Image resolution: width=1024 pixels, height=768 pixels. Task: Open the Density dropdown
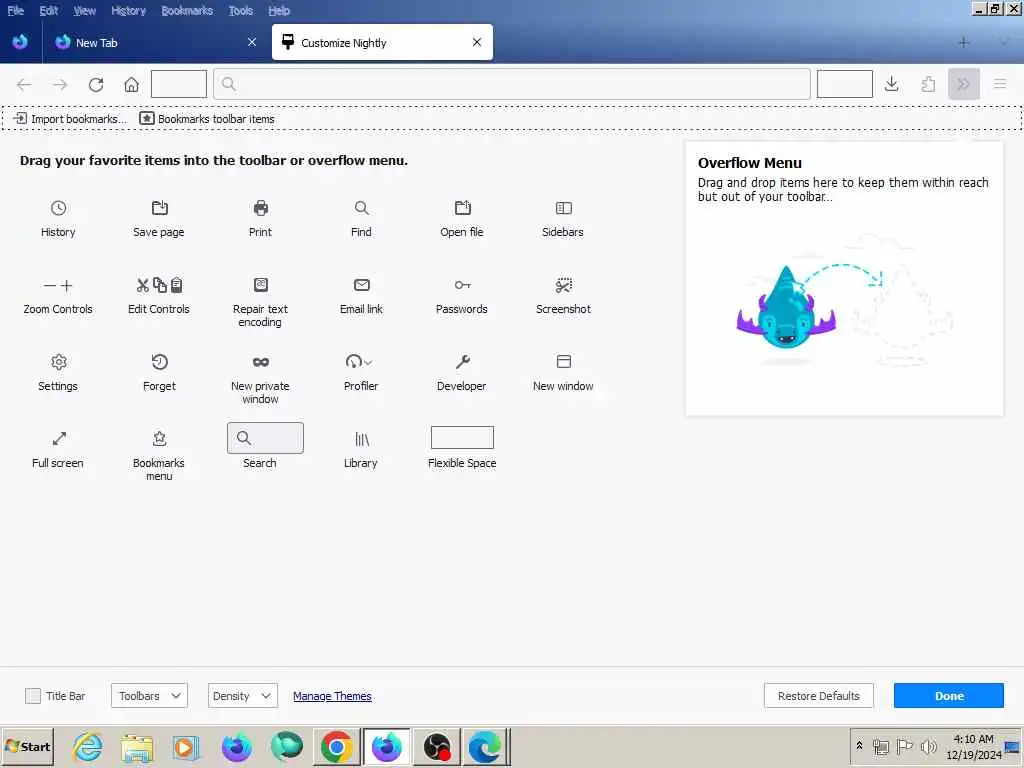242,696
